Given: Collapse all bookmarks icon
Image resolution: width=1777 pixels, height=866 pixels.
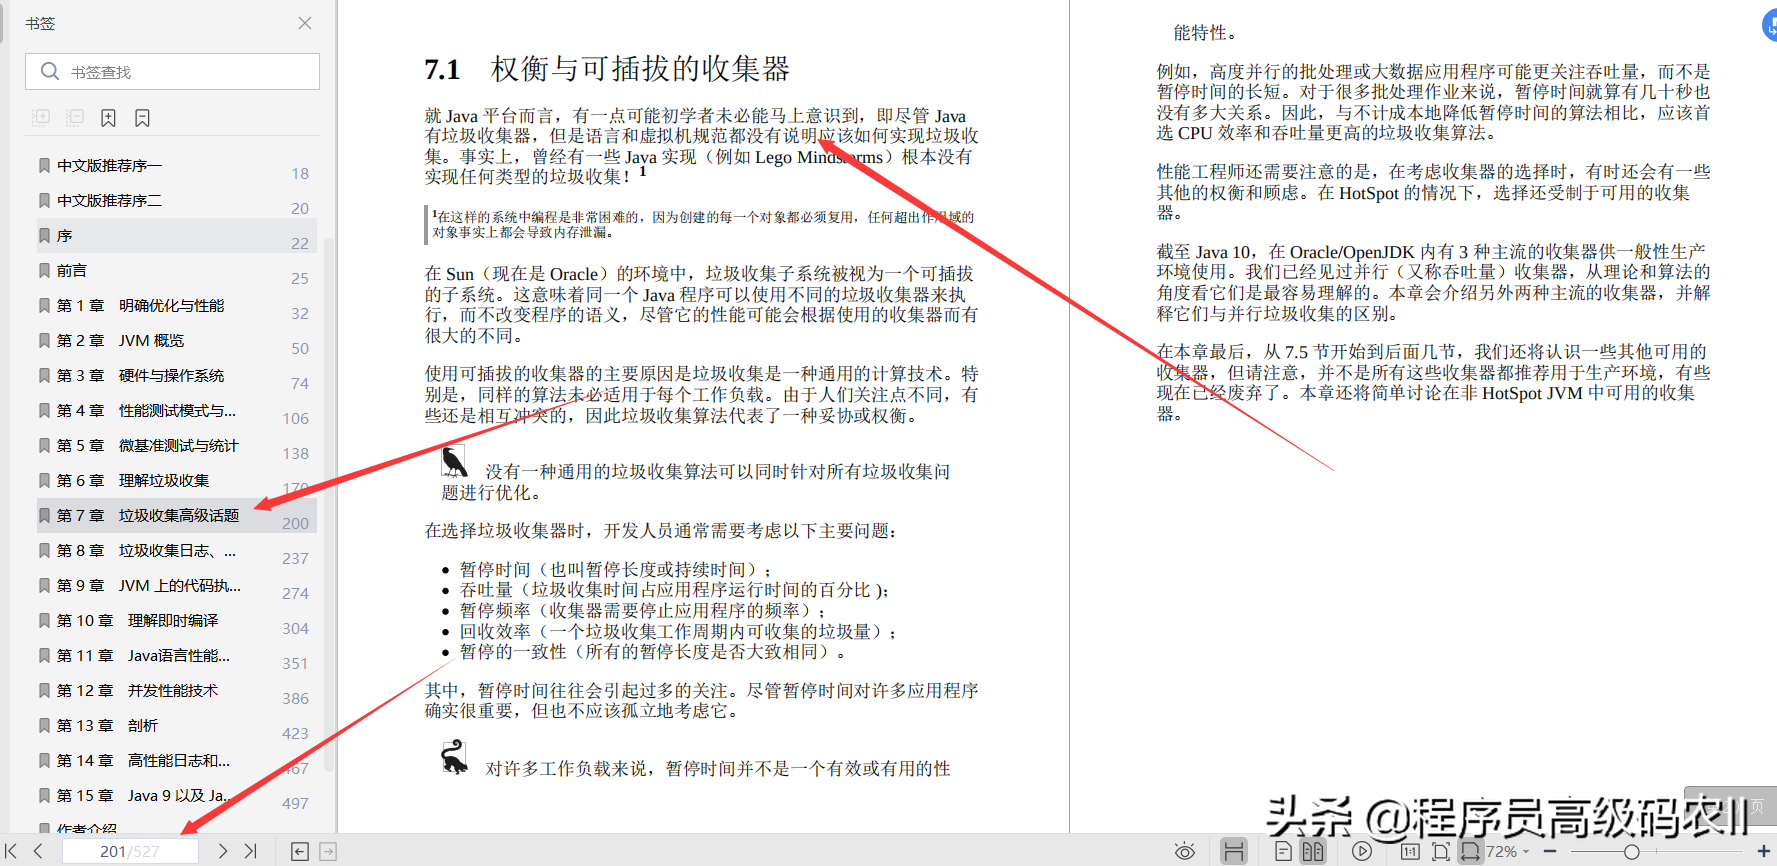Looking at the screenshot, I should 75,118.
